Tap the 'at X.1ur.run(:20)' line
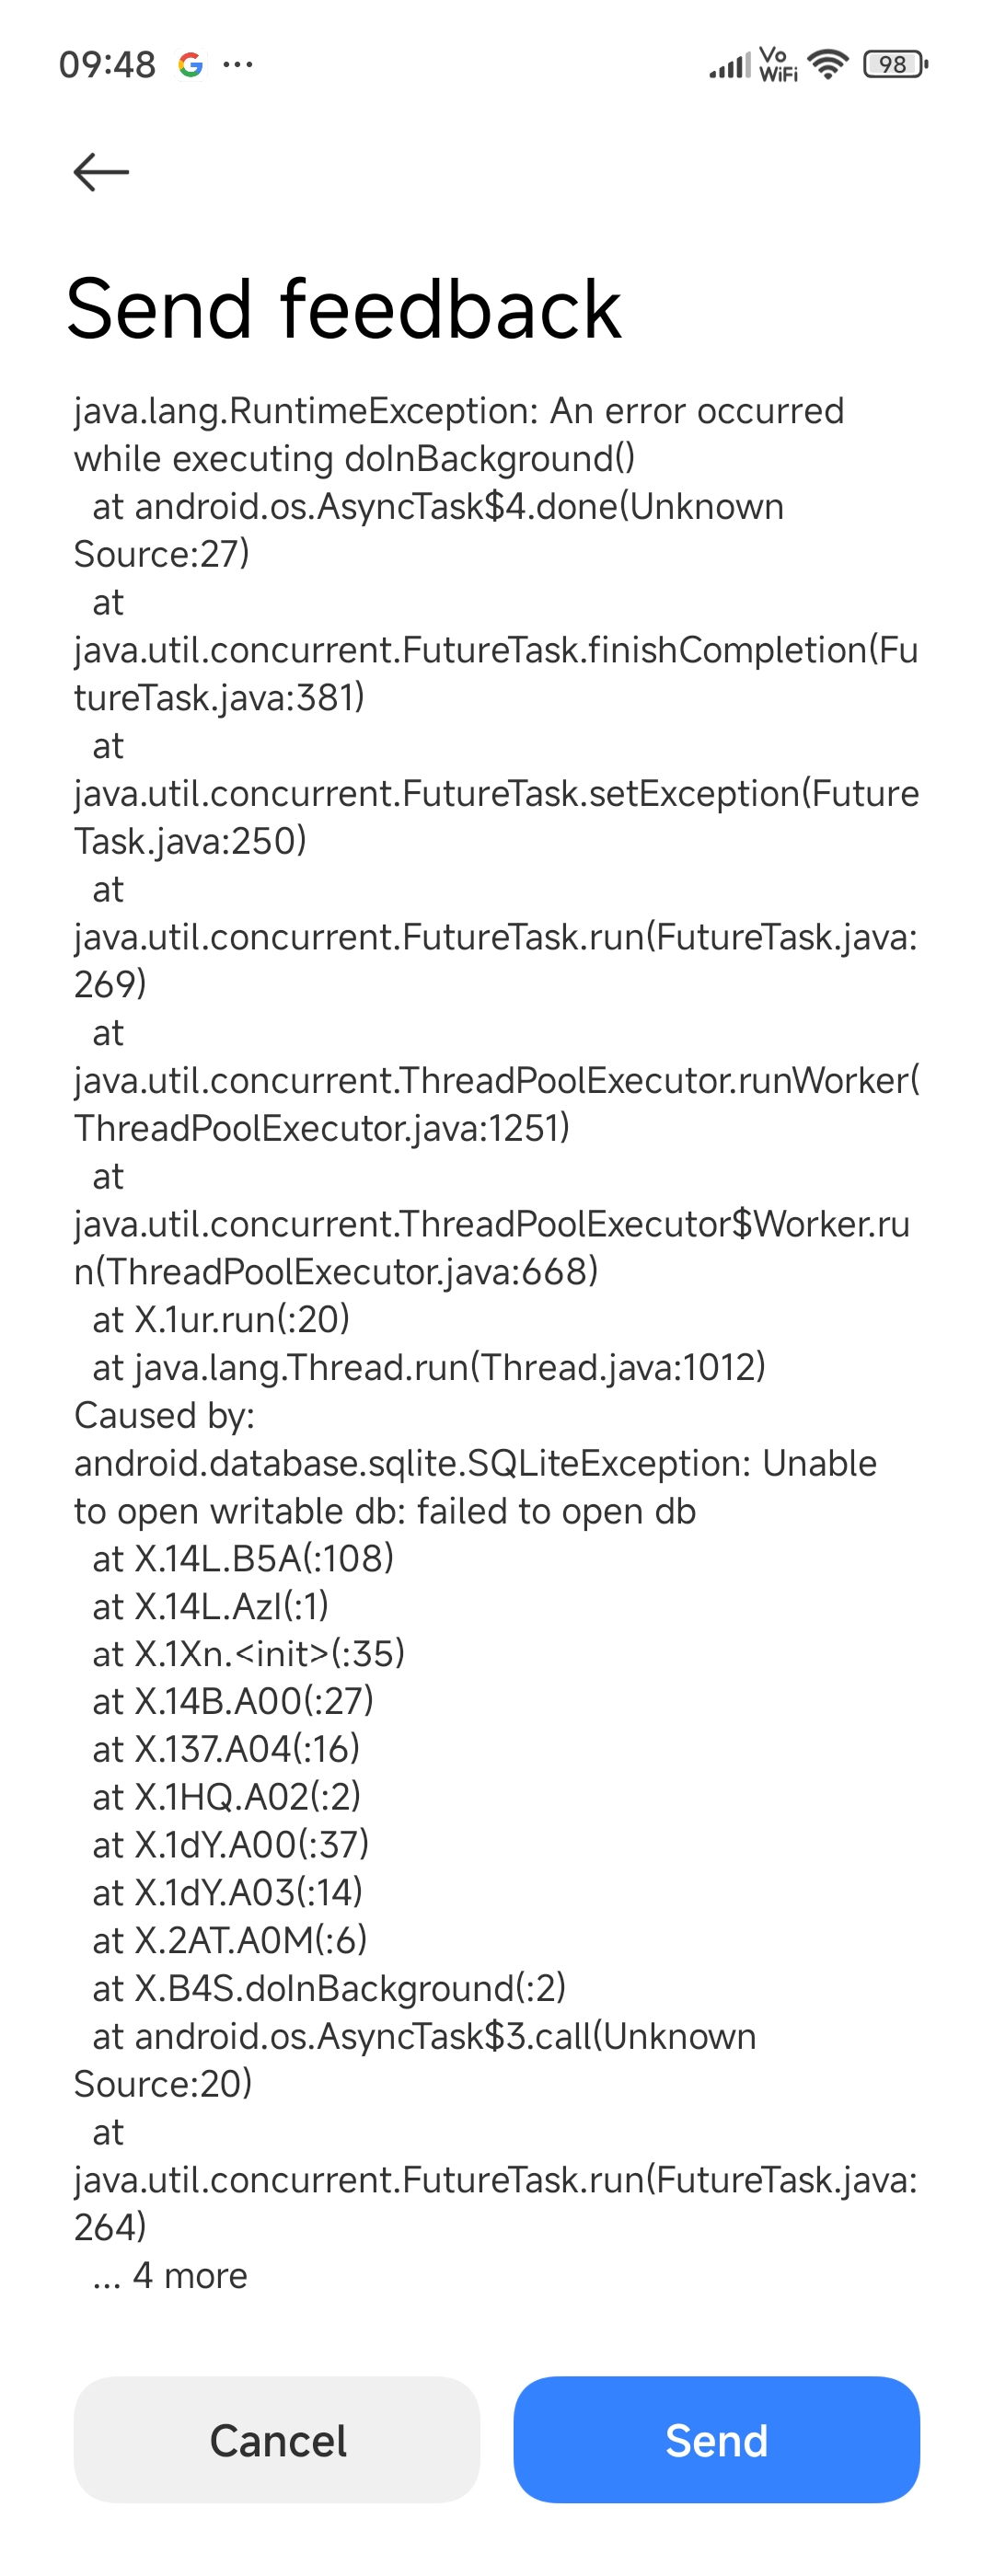Viewport: 994px width, 2576px height. pos(221,1319)
